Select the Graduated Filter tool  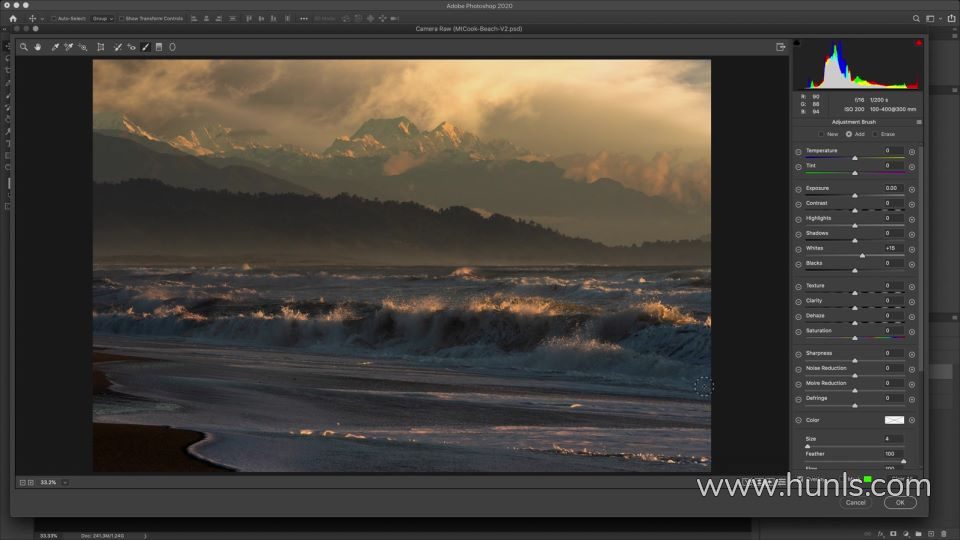159,47
